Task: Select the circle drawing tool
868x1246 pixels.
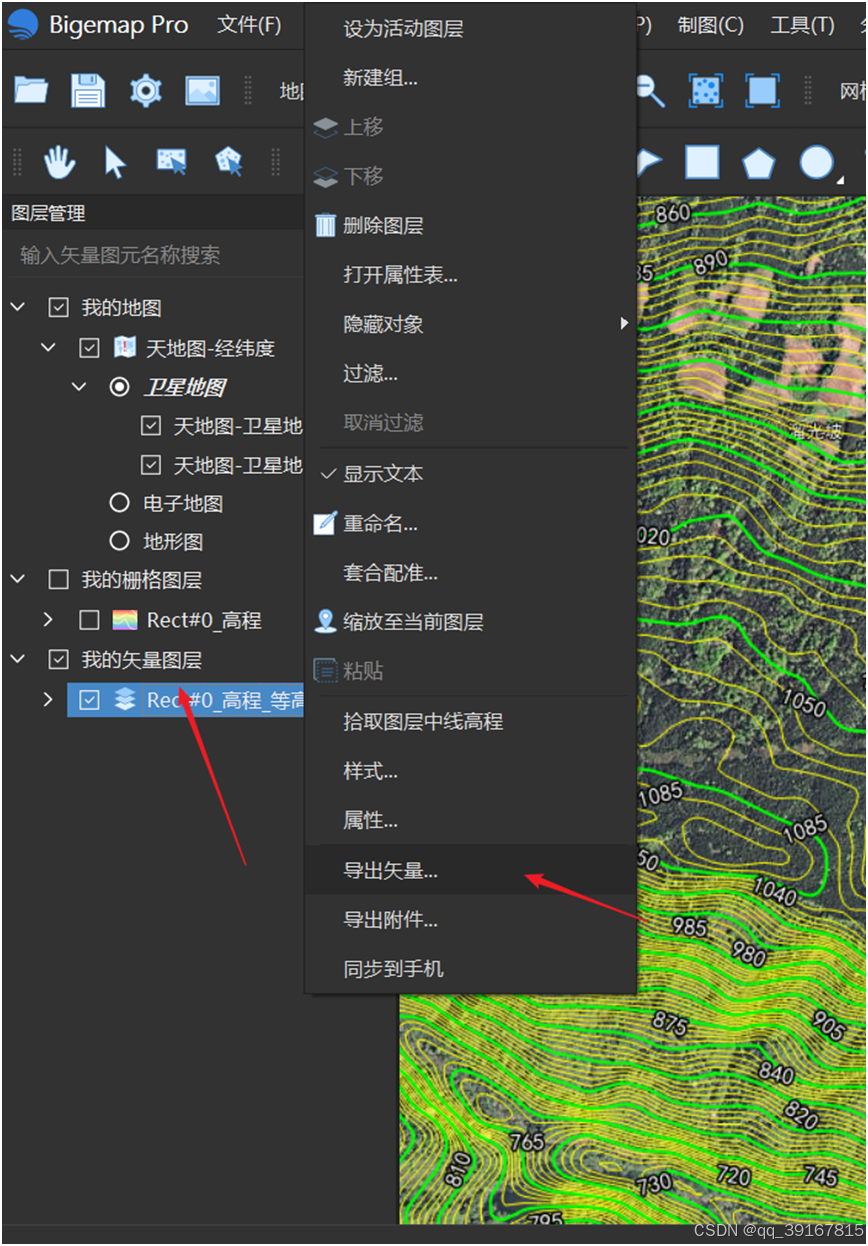Action: coord(818,161)
